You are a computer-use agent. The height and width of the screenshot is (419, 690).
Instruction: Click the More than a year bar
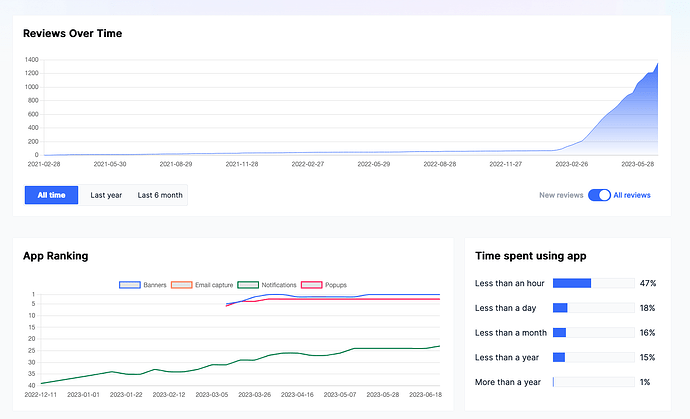pyautogui.click(x=593, y=382)
